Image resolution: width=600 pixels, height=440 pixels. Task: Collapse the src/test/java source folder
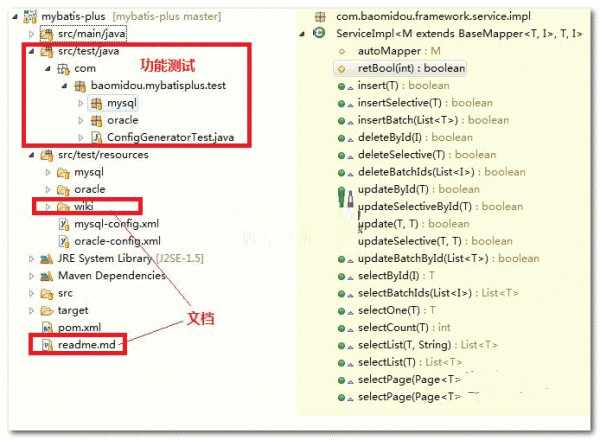click(31, 51)
